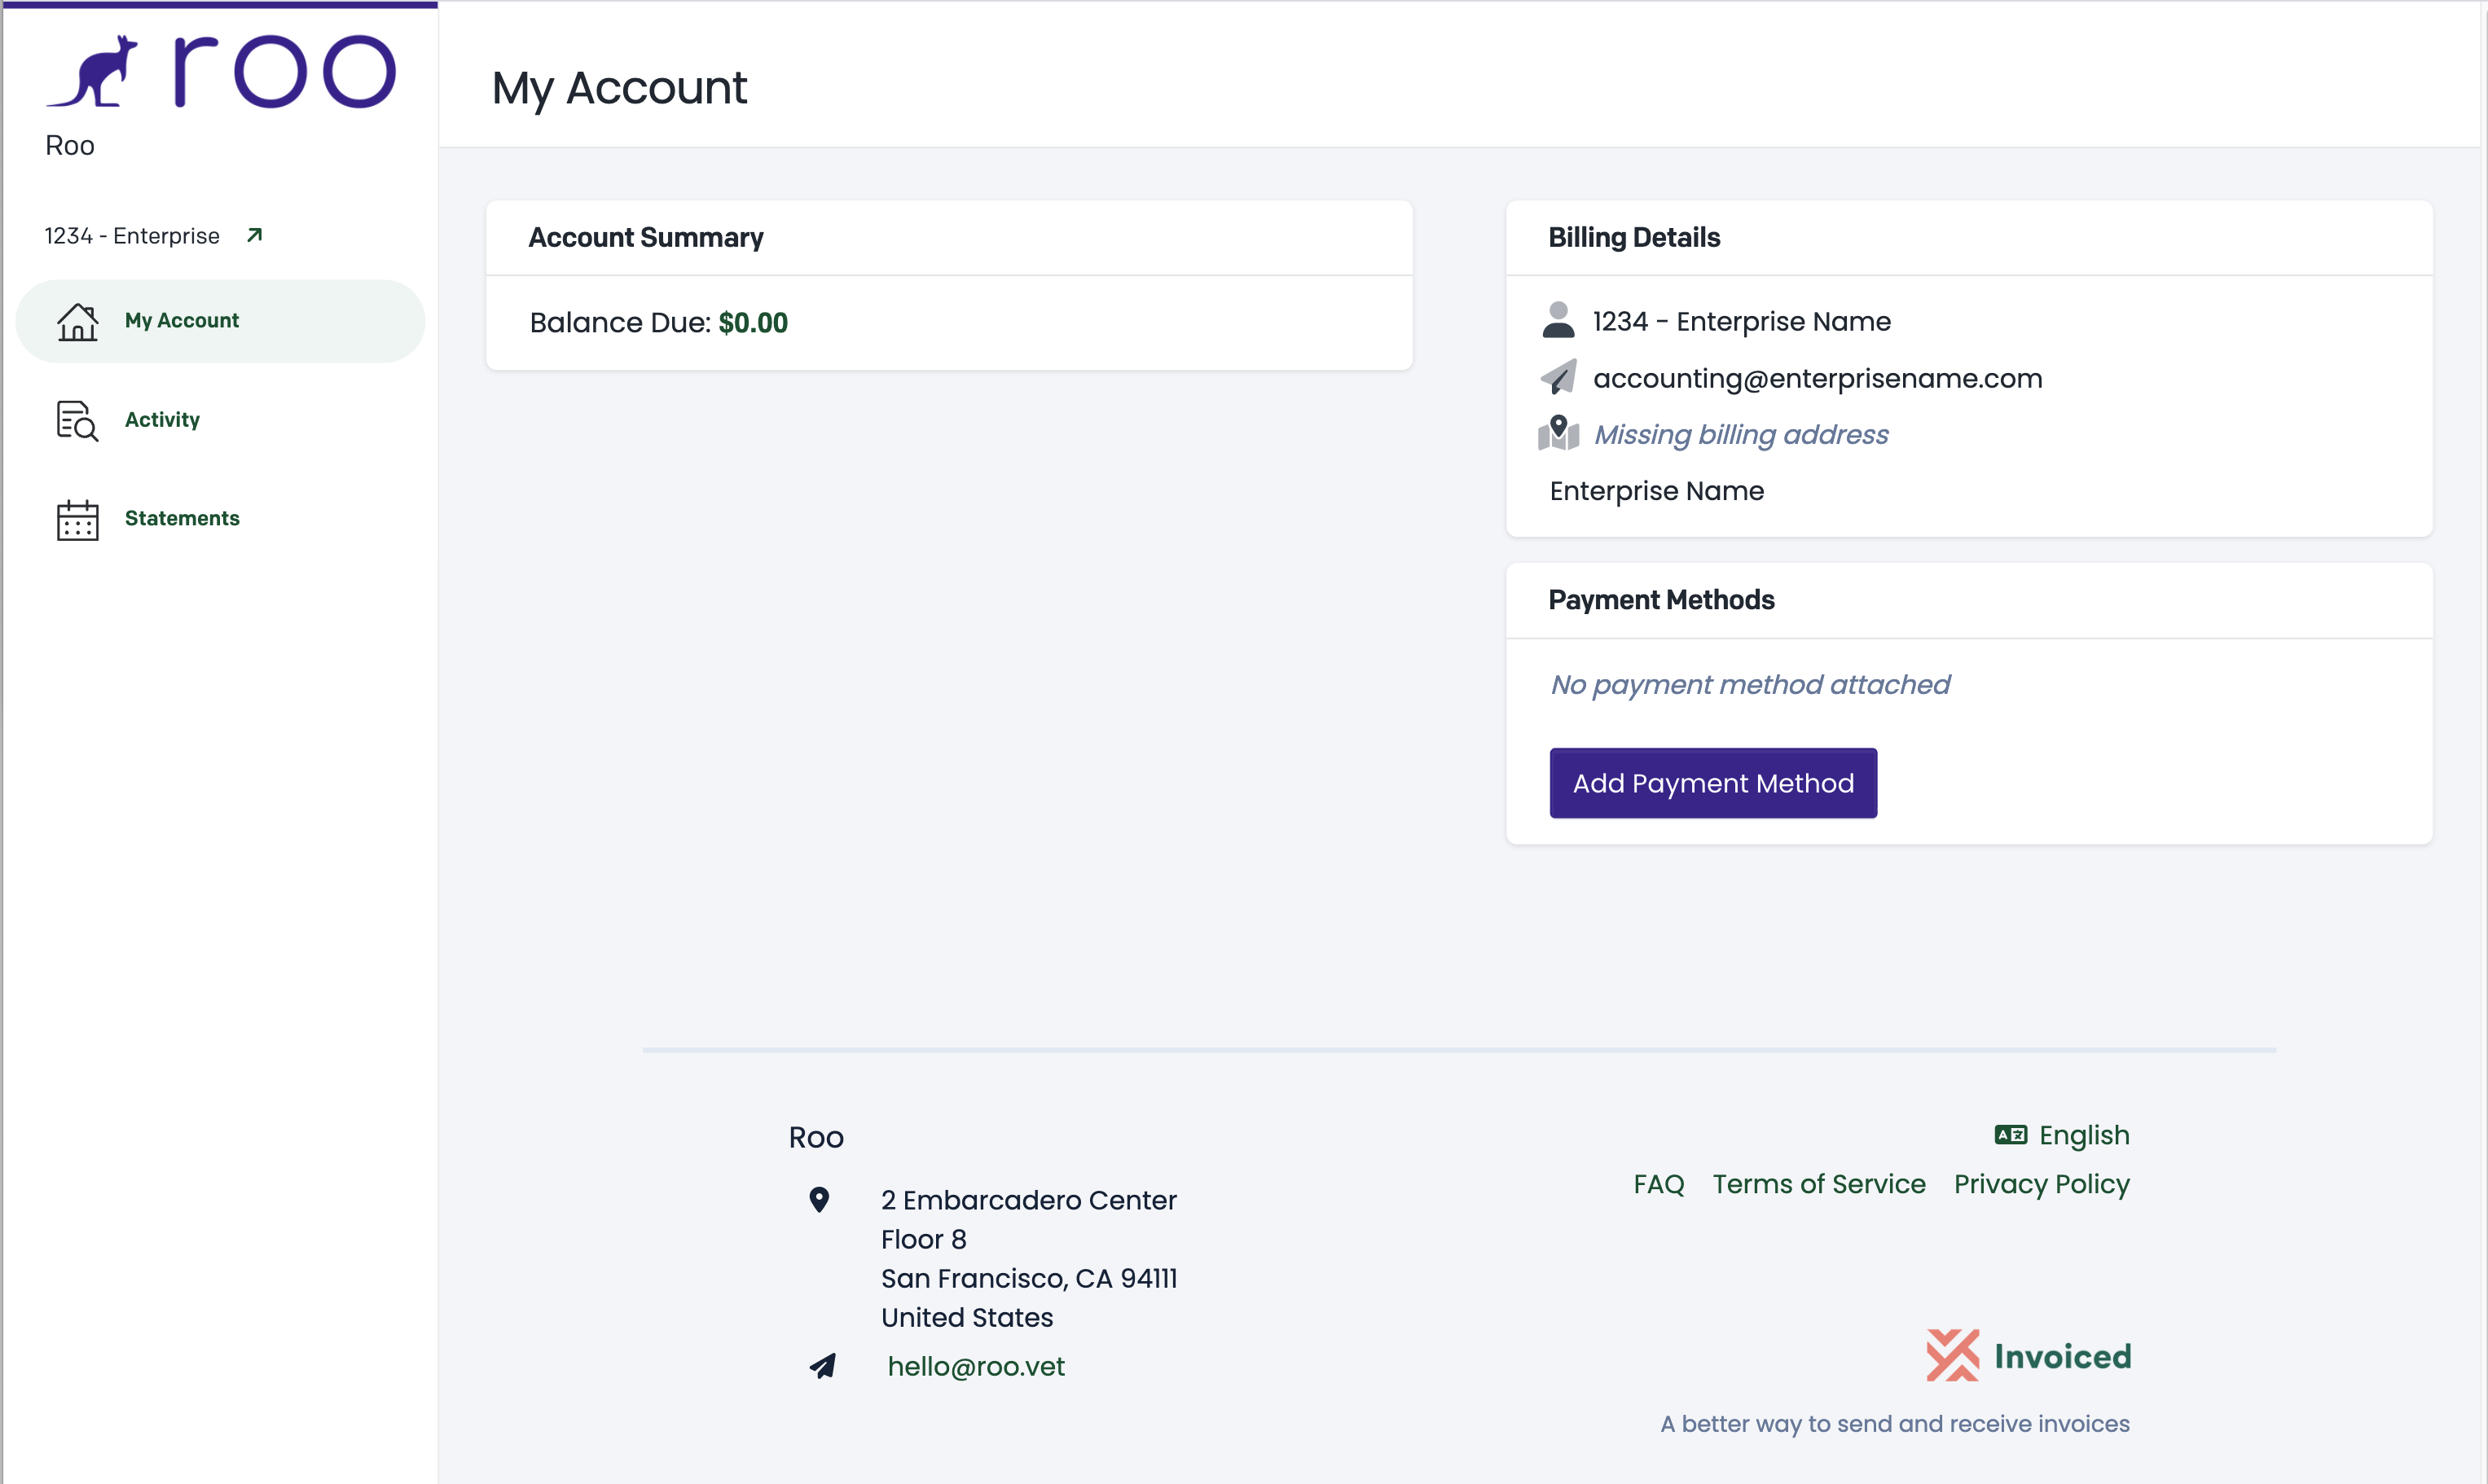Click the paper plane icon beside accounting email

point(1558,377)
